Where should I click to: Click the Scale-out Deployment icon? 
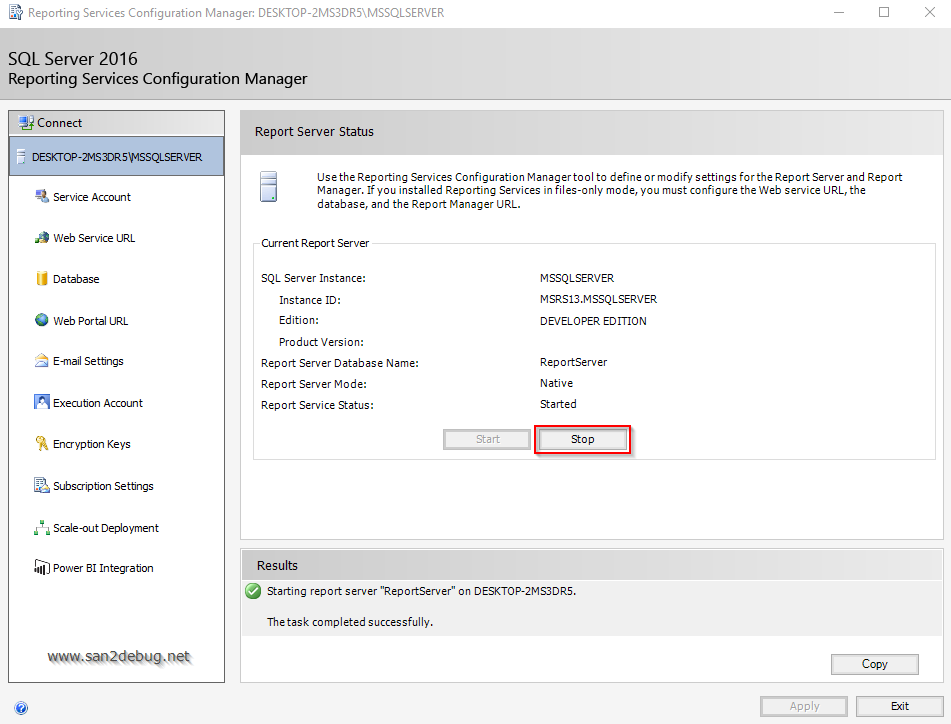point(42,528)
